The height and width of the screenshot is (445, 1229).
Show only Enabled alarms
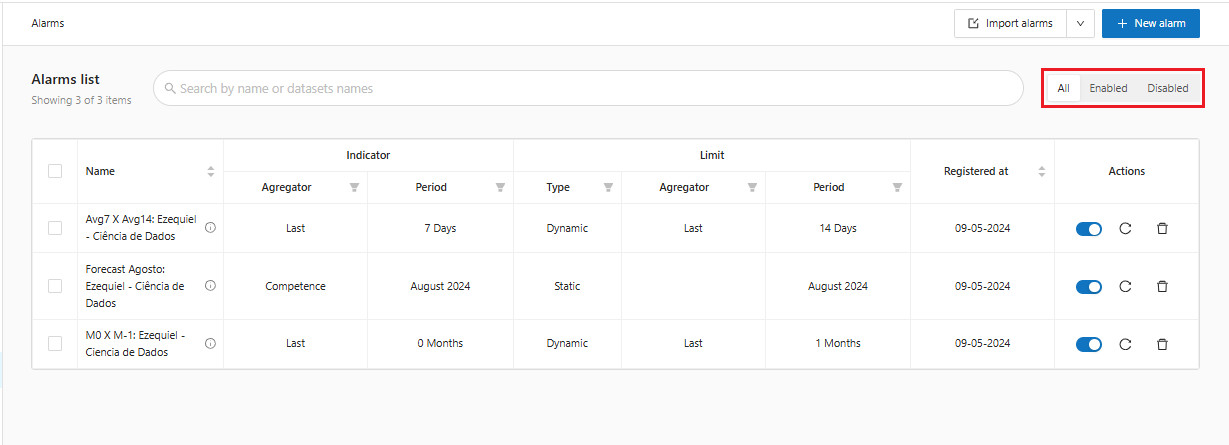coord(1108,88)
